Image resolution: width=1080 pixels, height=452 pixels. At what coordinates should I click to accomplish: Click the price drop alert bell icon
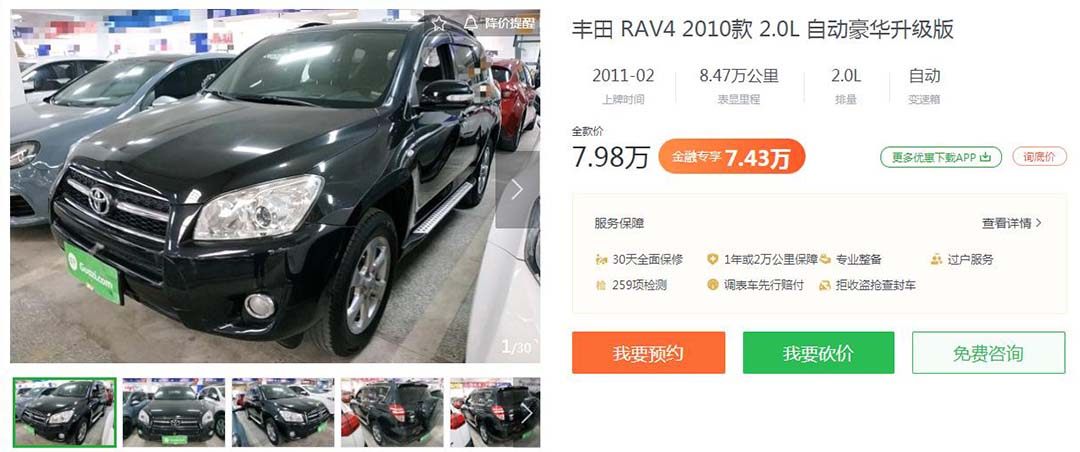[x=470, y=23]
